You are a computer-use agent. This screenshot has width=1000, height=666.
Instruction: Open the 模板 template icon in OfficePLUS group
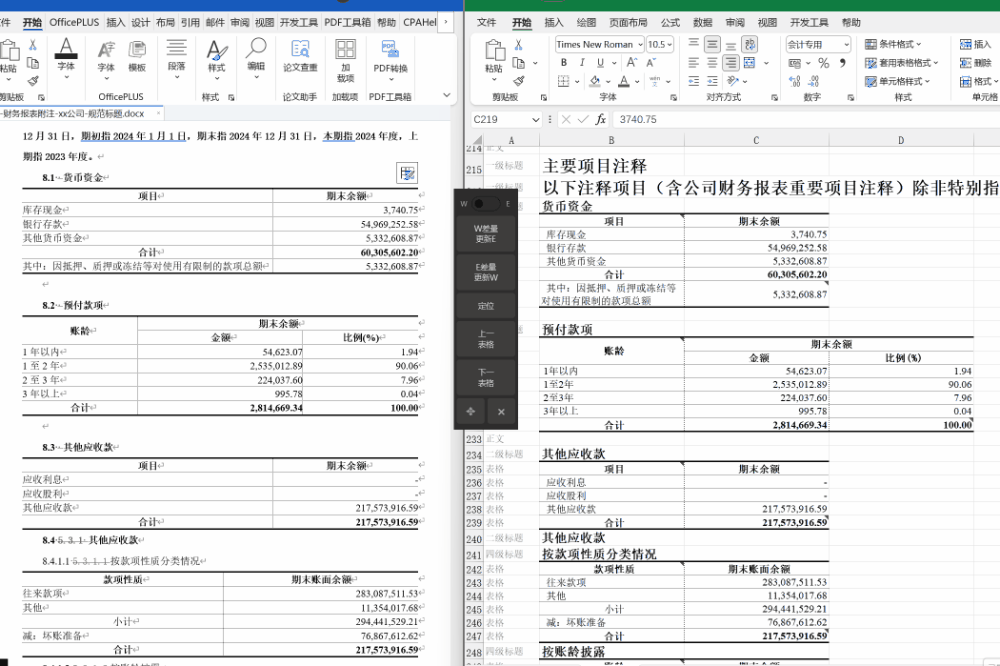click(x=137, y=50)
